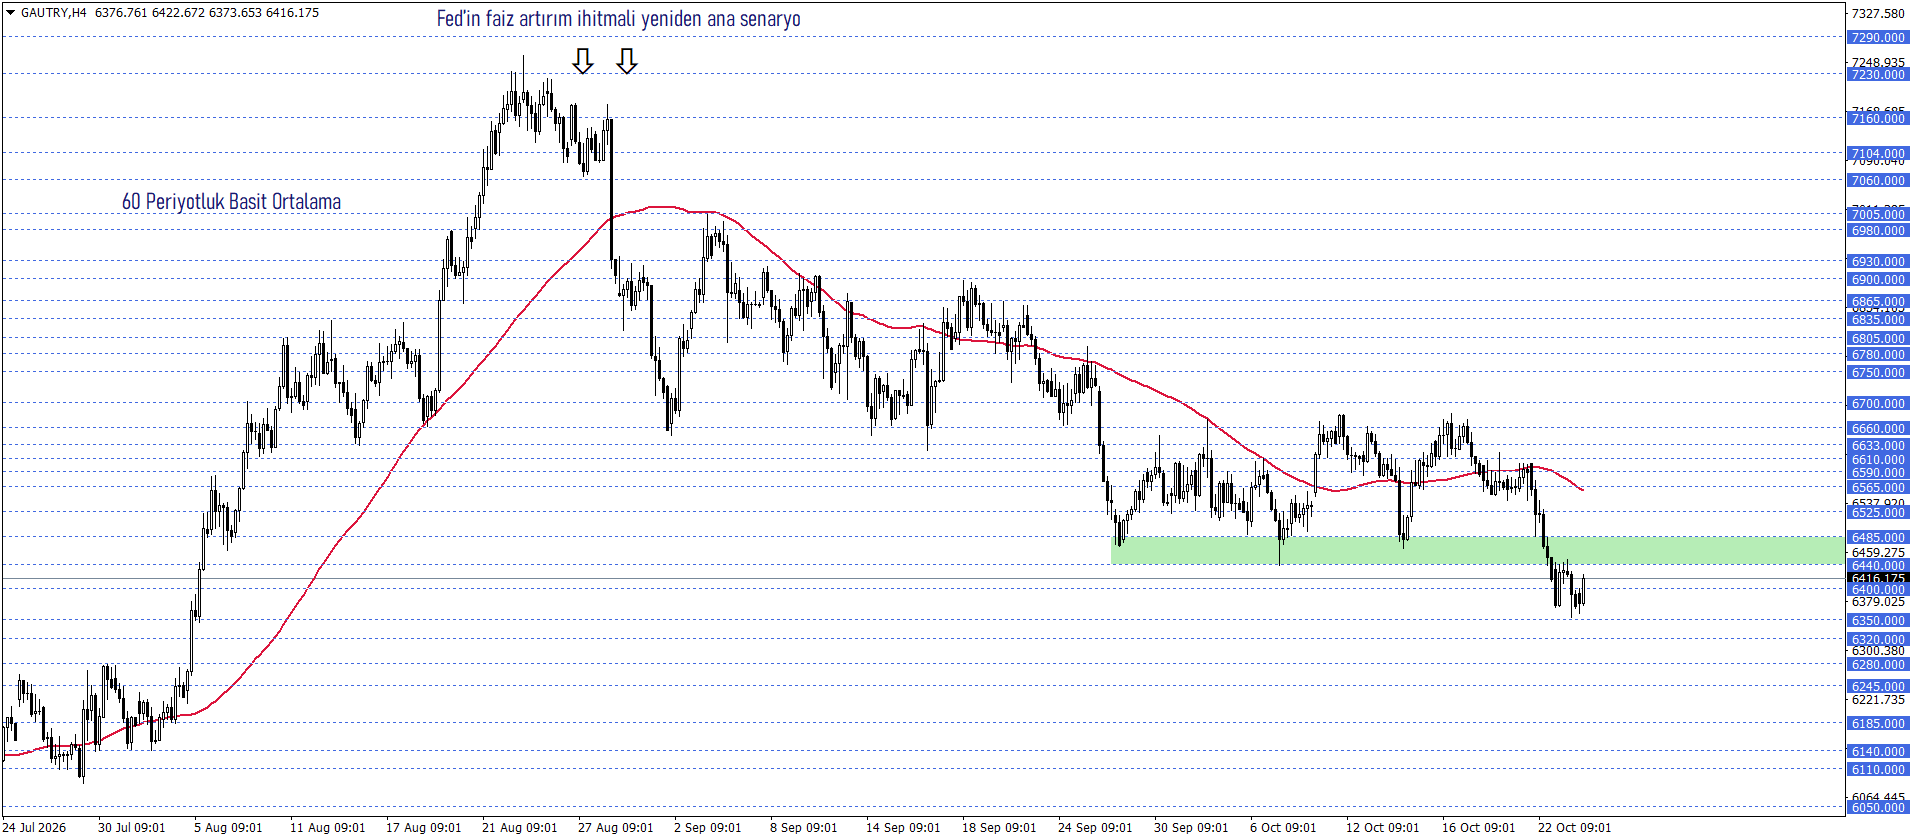
Task: Click the high price value 6422.672 in the chart header
Action: tap(178, 13)
